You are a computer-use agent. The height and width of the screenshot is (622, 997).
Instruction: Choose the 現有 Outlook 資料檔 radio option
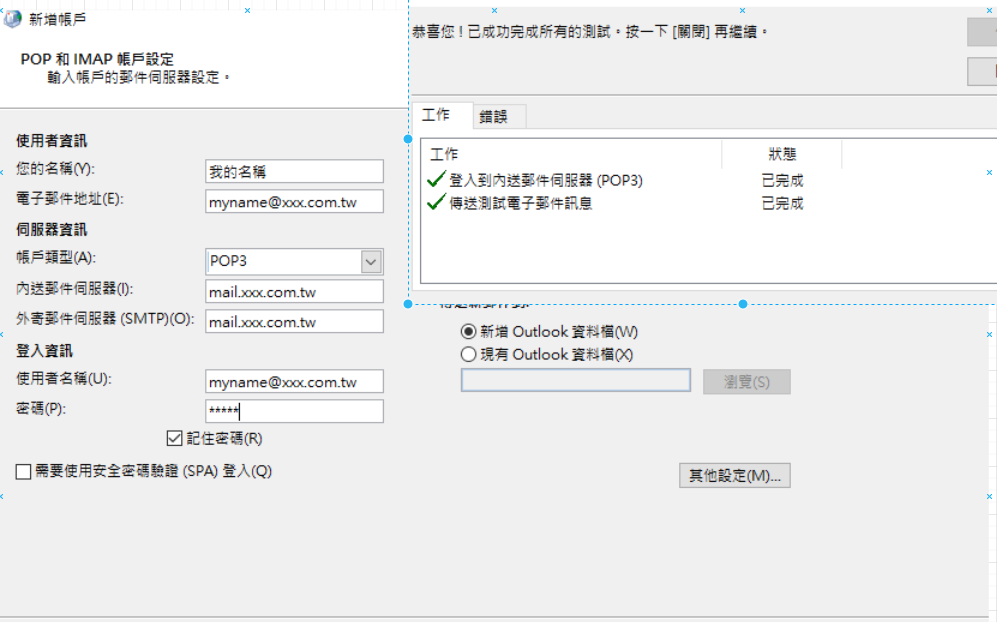(x=468, y=354)
